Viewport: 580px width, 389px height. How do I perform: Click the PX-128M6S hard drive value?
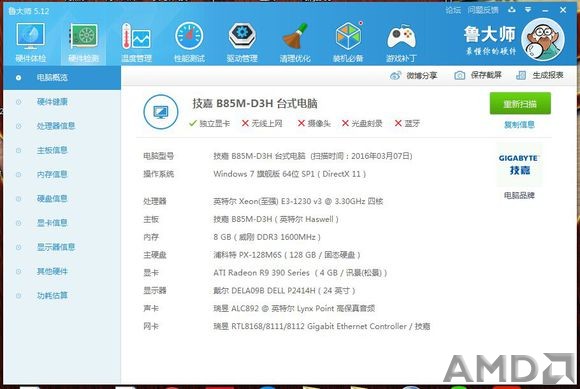pyautogui.click(x=287, y=255)
